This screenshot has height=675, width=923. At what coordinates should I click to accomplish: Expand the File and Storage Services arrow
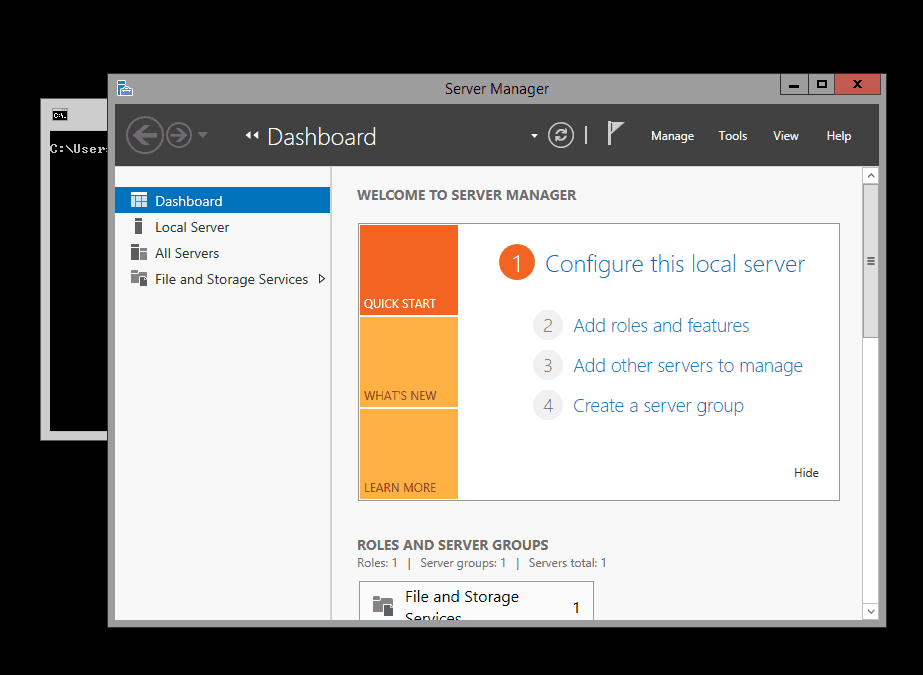pos(321,279)
